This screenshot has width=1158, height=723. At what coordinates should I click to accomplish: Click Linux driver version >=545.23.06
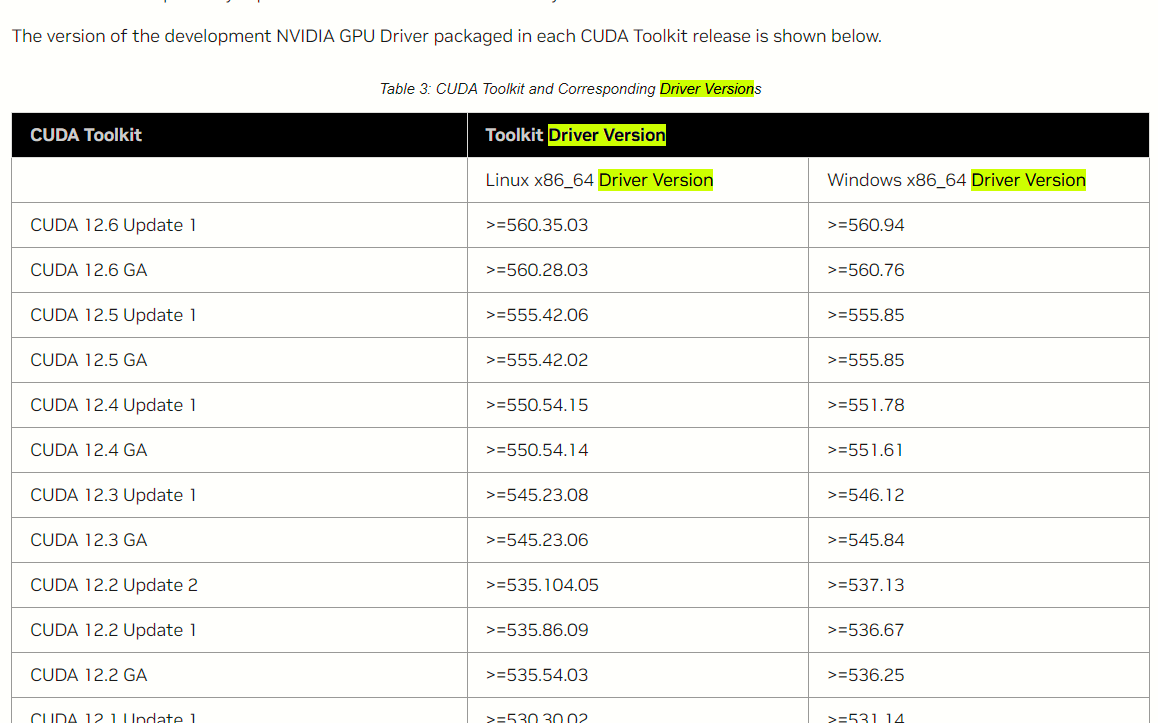pos(537,540)
